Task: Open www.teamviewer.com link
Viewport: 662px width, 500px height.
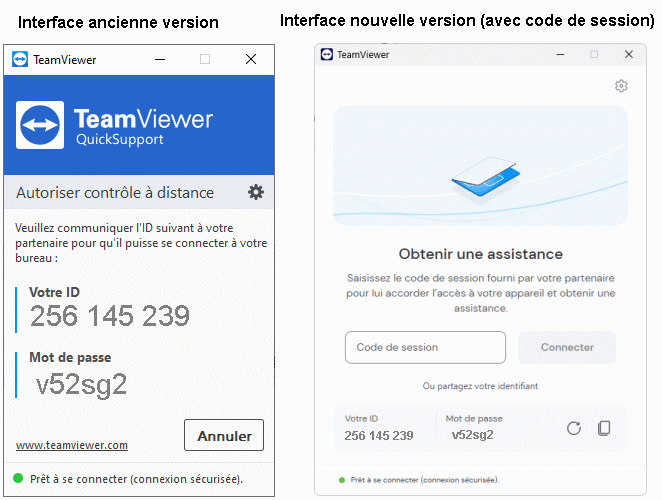Action: 72,445
